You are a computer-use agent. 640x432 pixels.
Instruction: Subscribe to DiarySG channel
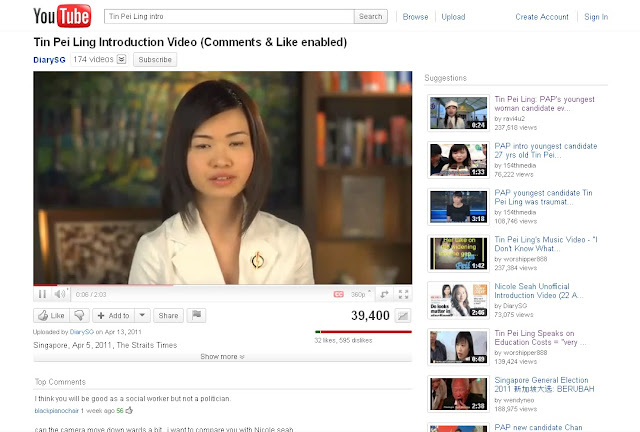[155, 59]
